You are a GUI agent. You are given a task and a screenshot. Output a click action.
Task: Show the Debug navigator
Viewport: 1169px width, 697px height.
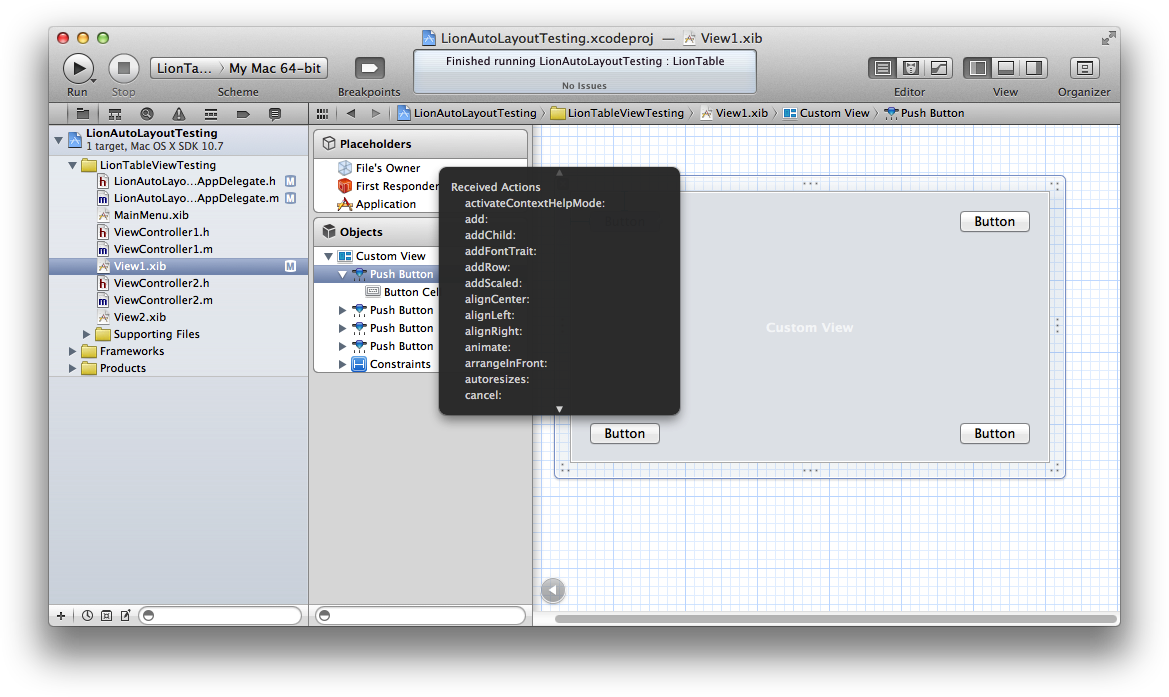coord(211,114)
